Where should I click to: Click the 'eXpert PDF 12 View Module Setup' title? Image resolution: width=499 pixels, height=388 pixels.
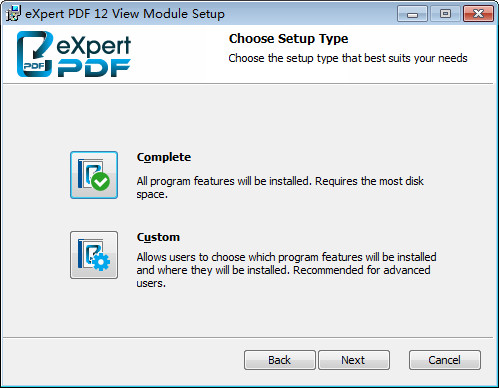[125, 14]
